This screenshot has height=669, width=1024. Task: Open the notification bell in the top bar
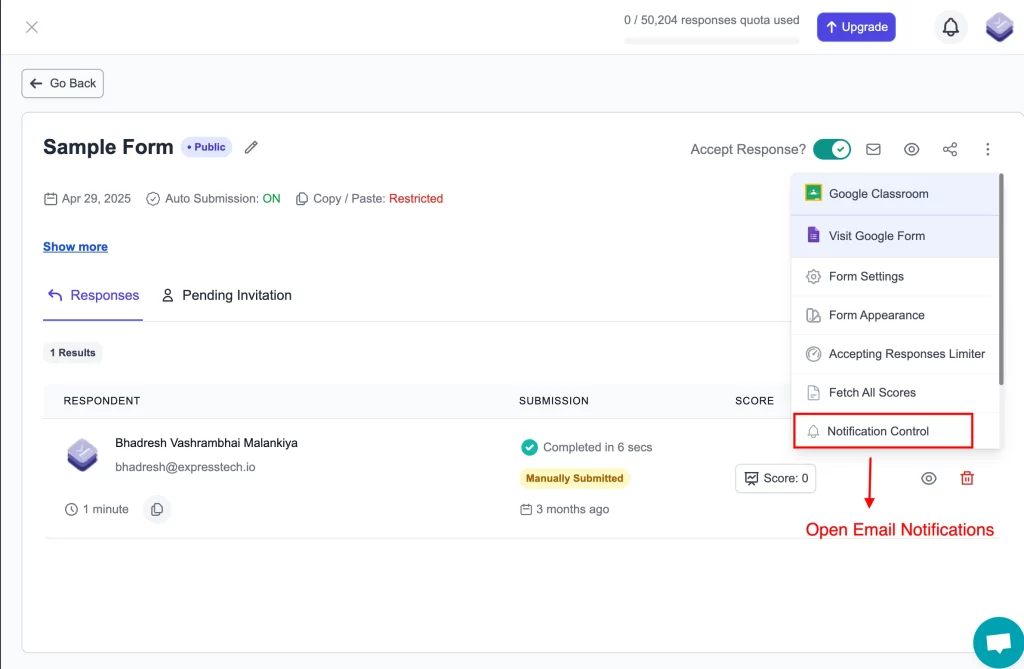pyautogui.click(x=950, y=27)
